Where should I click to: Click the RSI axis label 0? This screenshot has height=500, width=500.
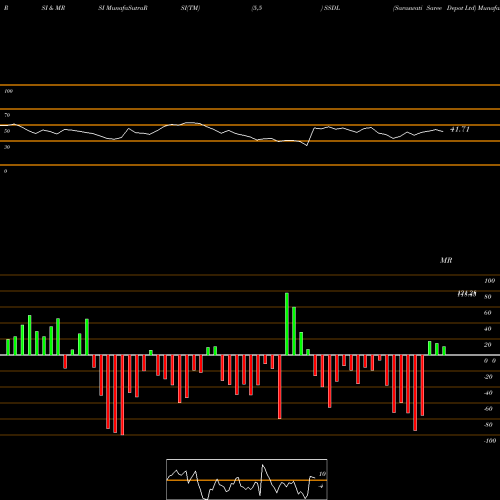5,171
